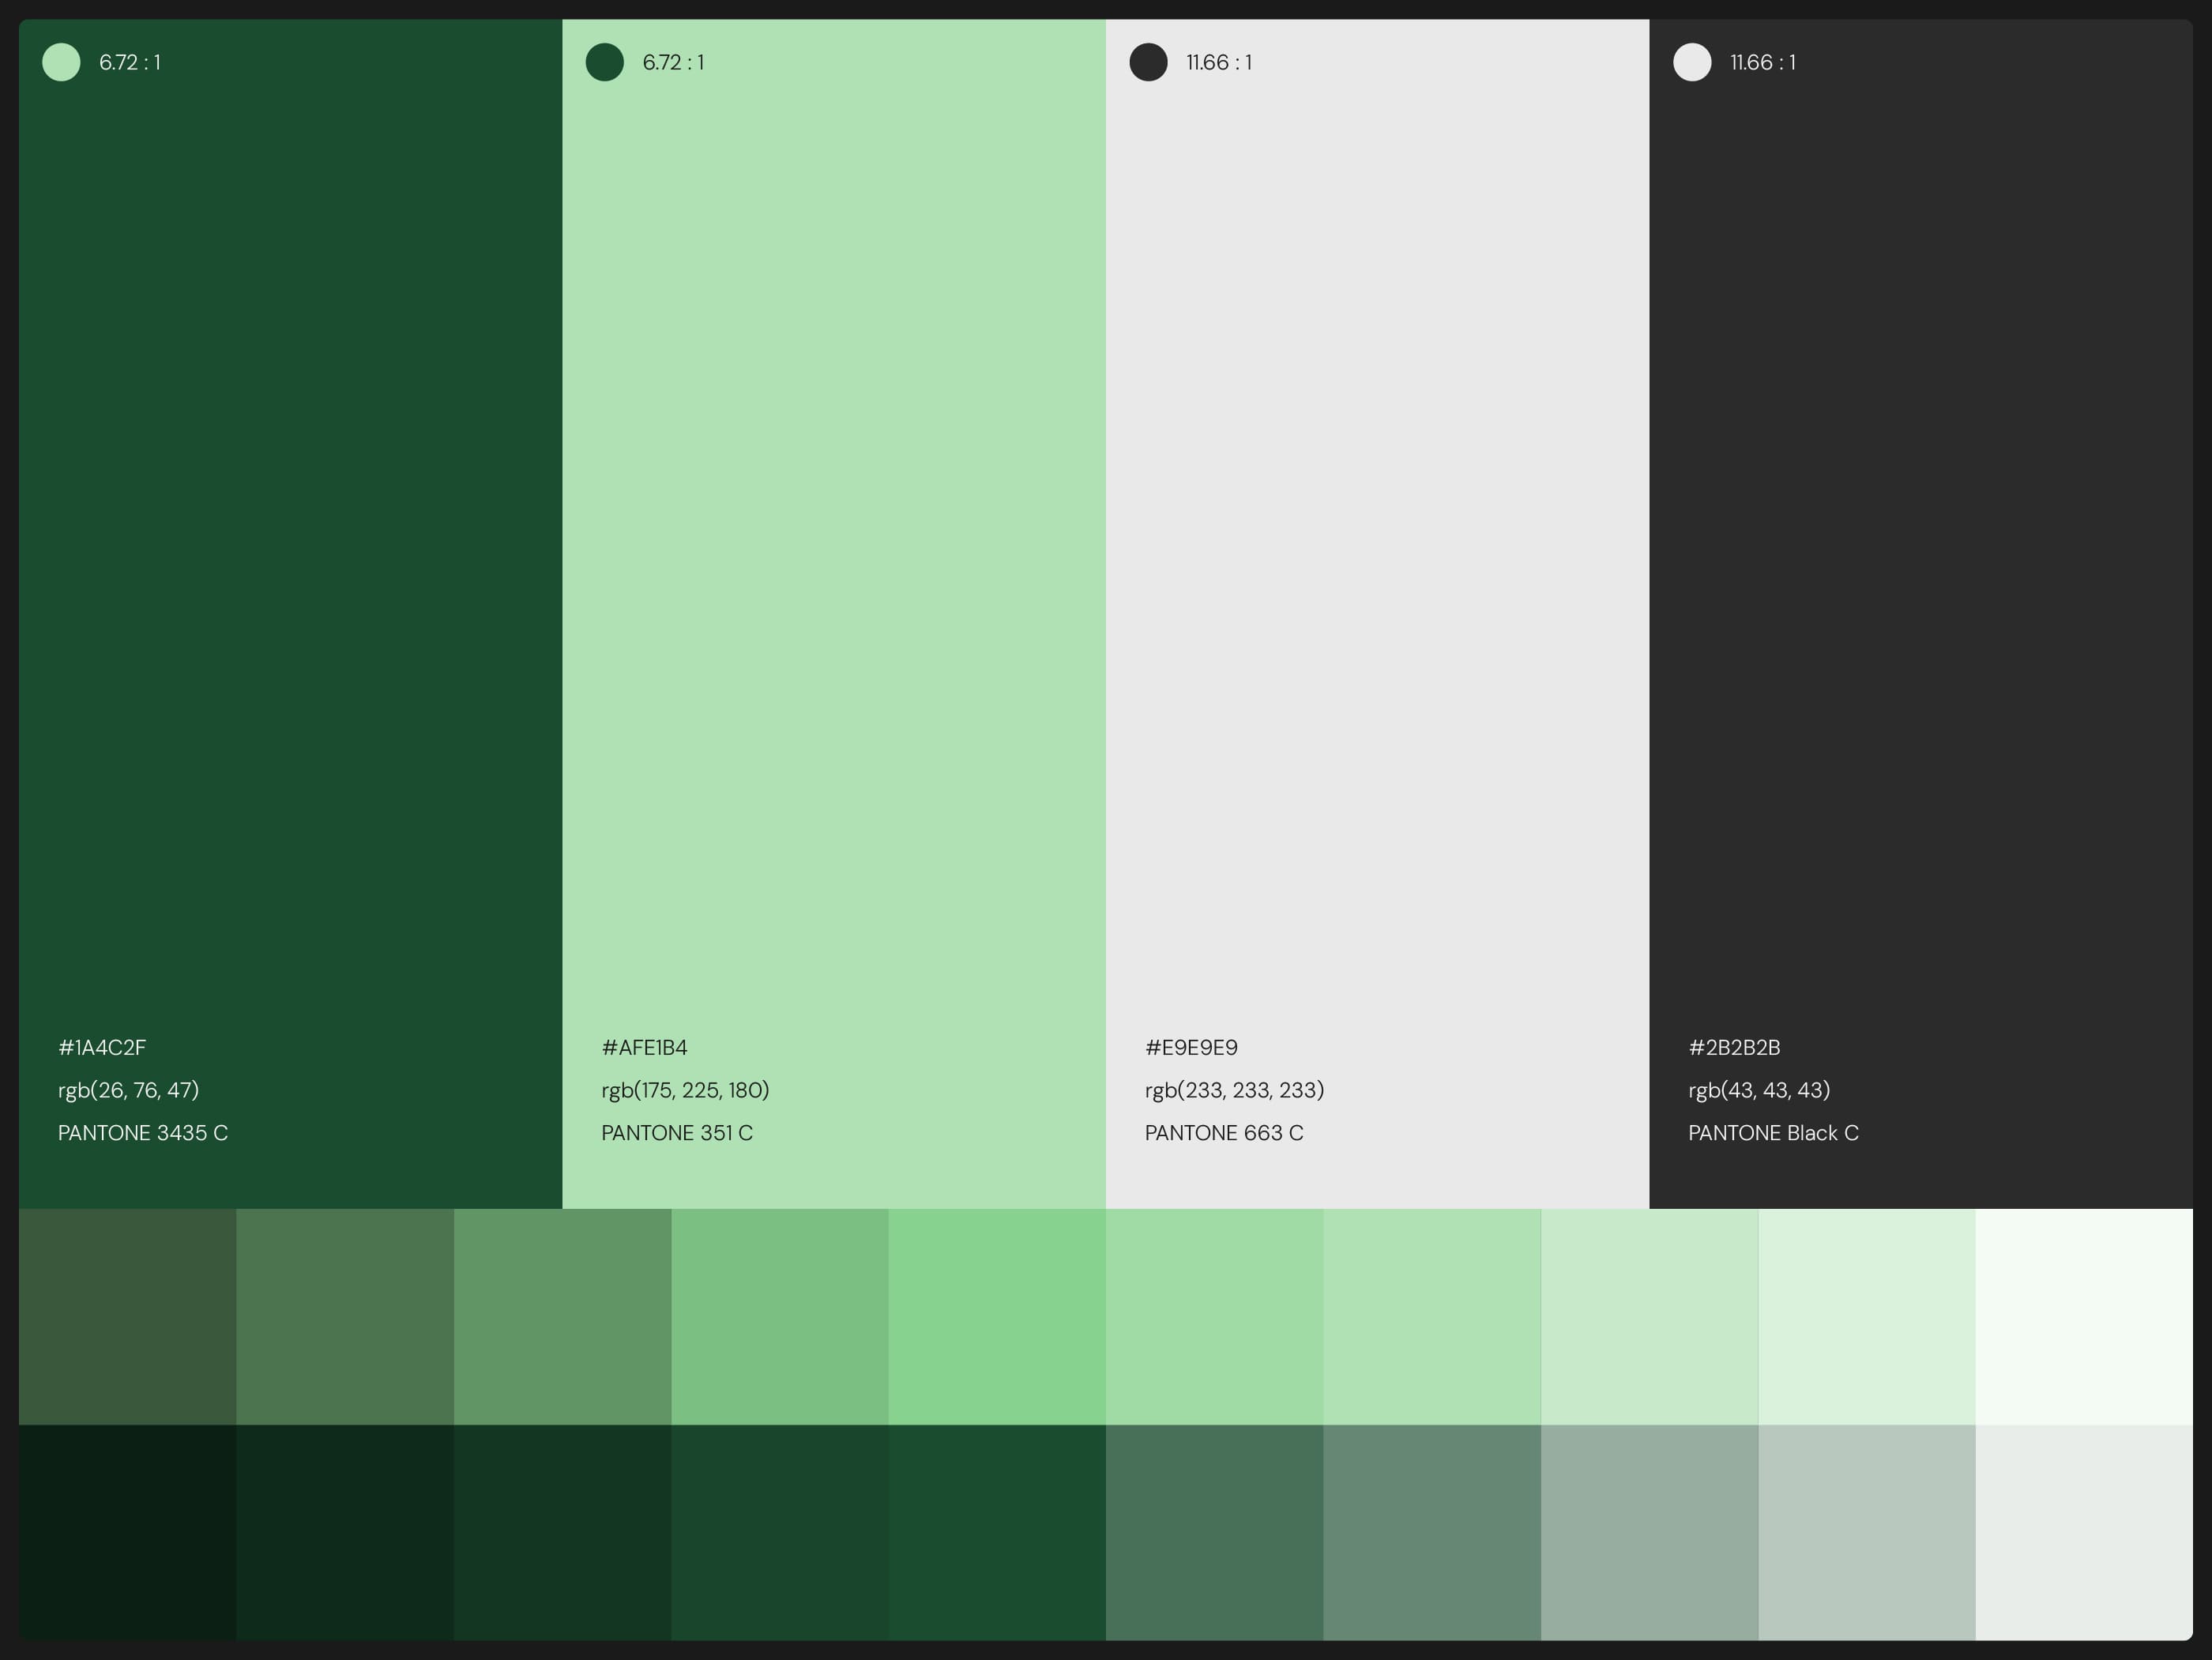The image size is (2212, 1660).
Task: Click the dark green contrast circle showing 6.72:1
Action: tap(604, 62)
